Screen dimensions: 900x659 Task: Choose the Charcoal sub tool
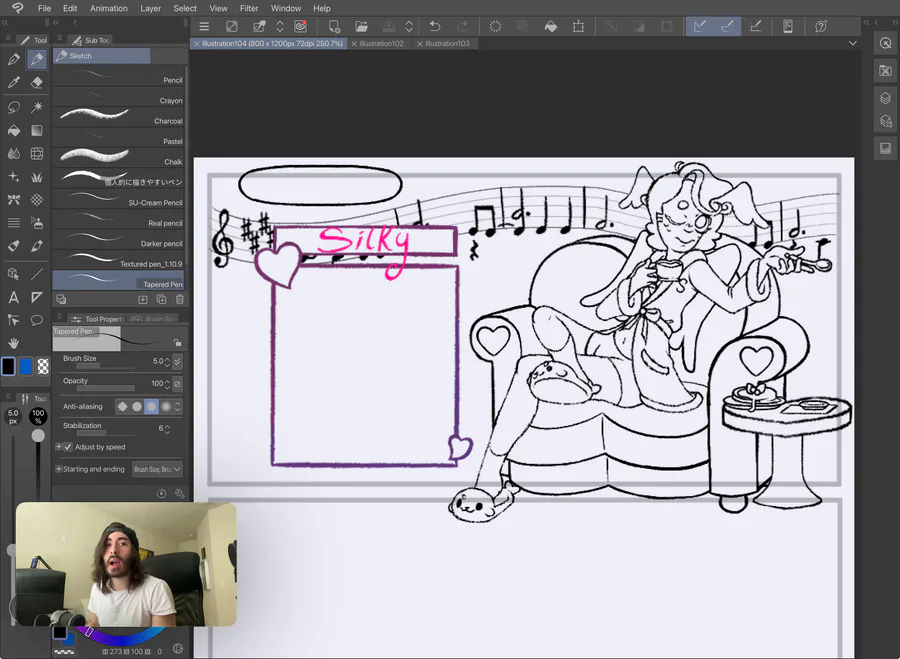tap(118, 116)
